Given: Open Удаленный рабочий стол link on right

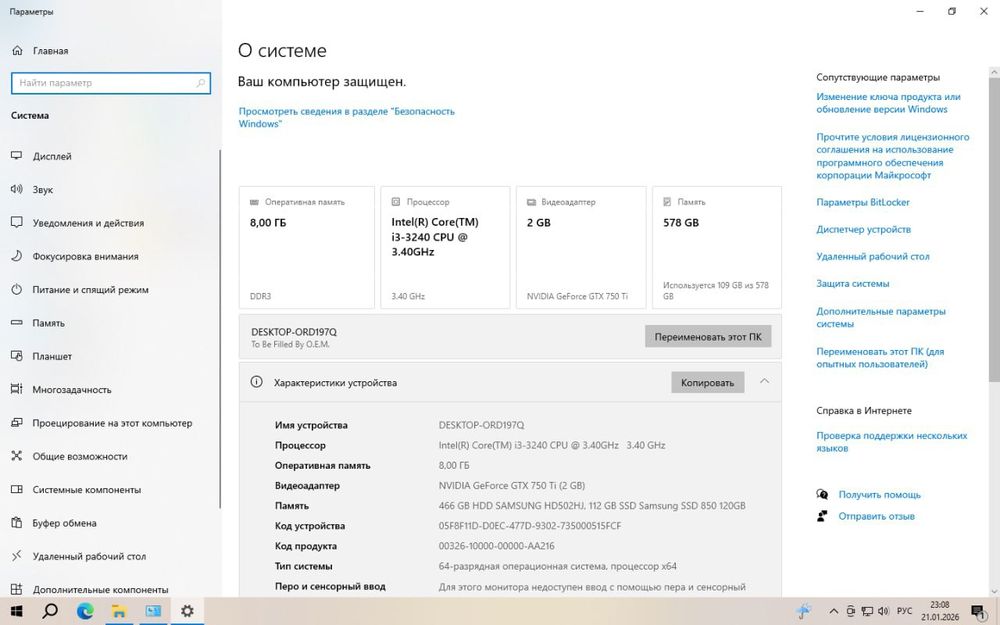Looking at the screenshot, I should pos(872,256).
